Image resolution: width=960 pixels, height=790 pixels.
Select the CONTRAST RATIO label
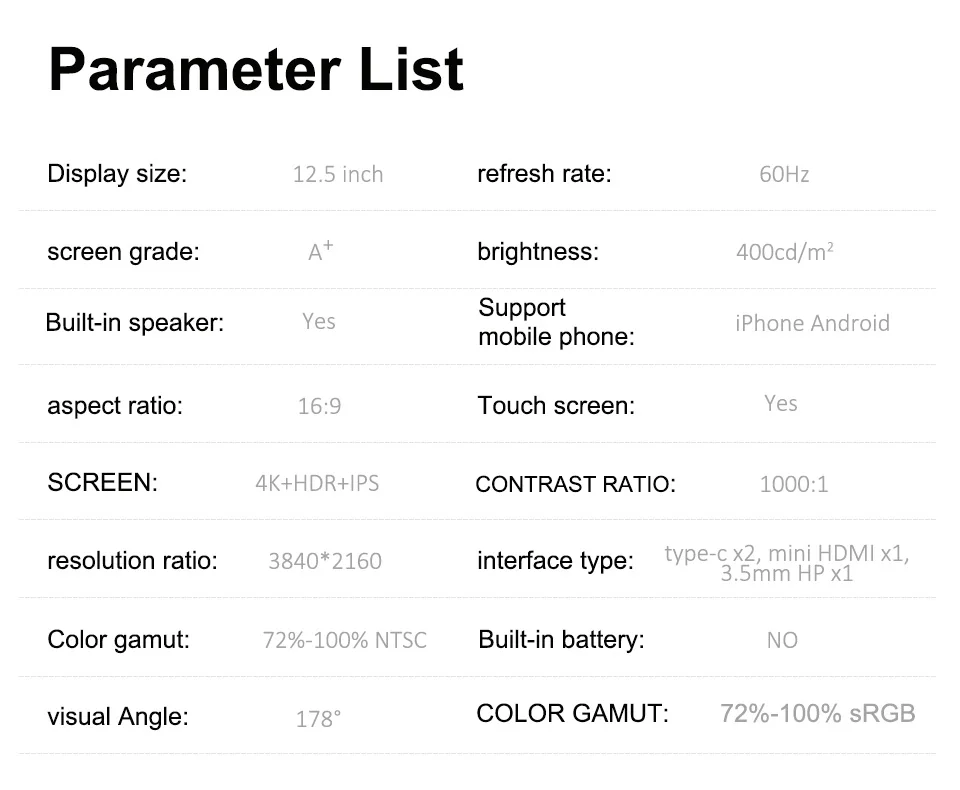click(576, 484)
